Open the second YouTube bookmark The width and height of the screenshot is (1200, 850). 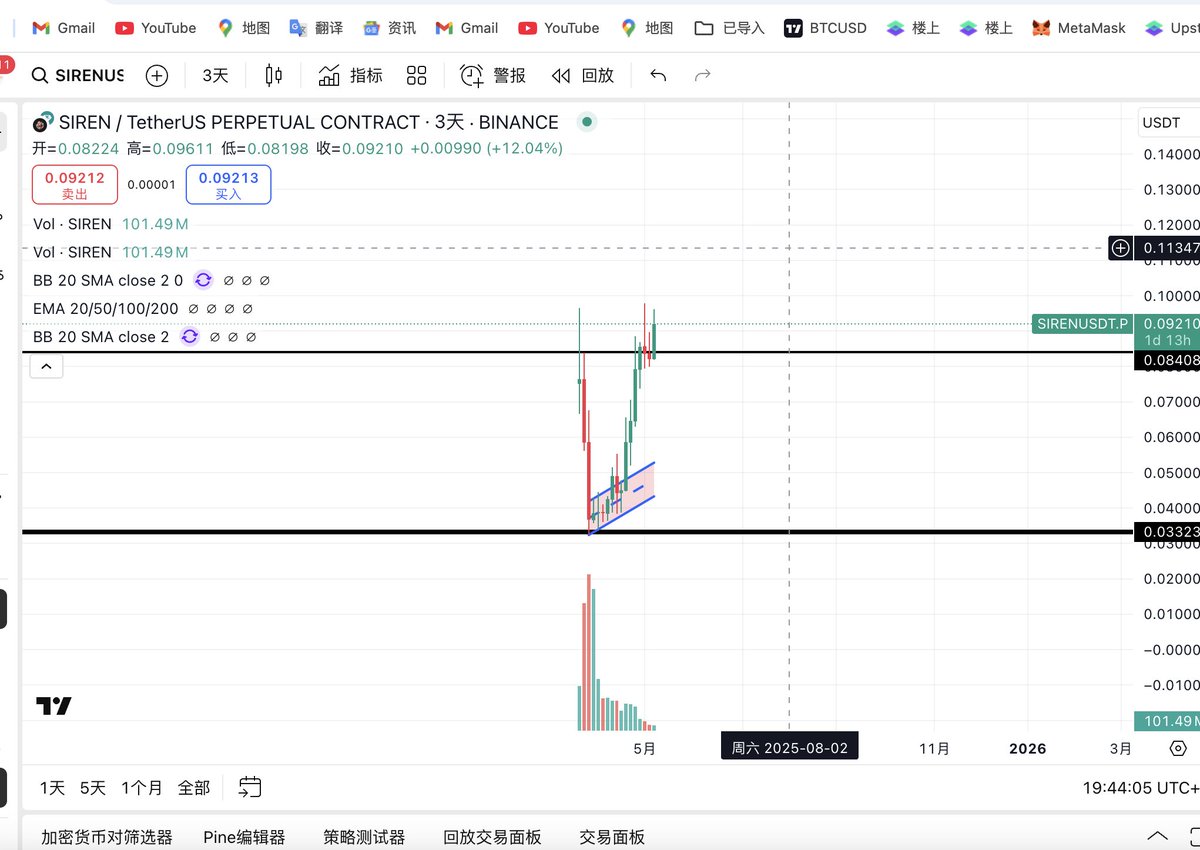coord(558,28)
